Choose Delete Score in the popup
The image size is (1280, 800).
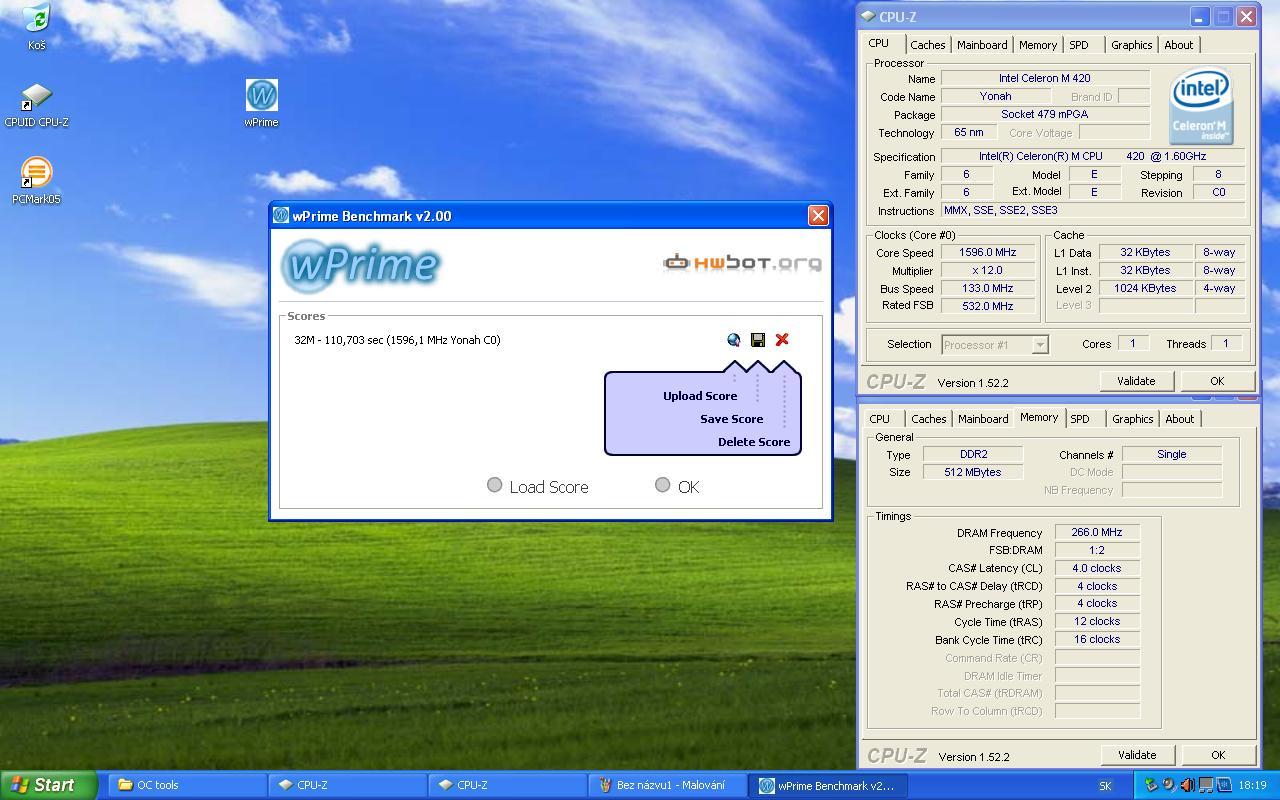coord(754,442)
